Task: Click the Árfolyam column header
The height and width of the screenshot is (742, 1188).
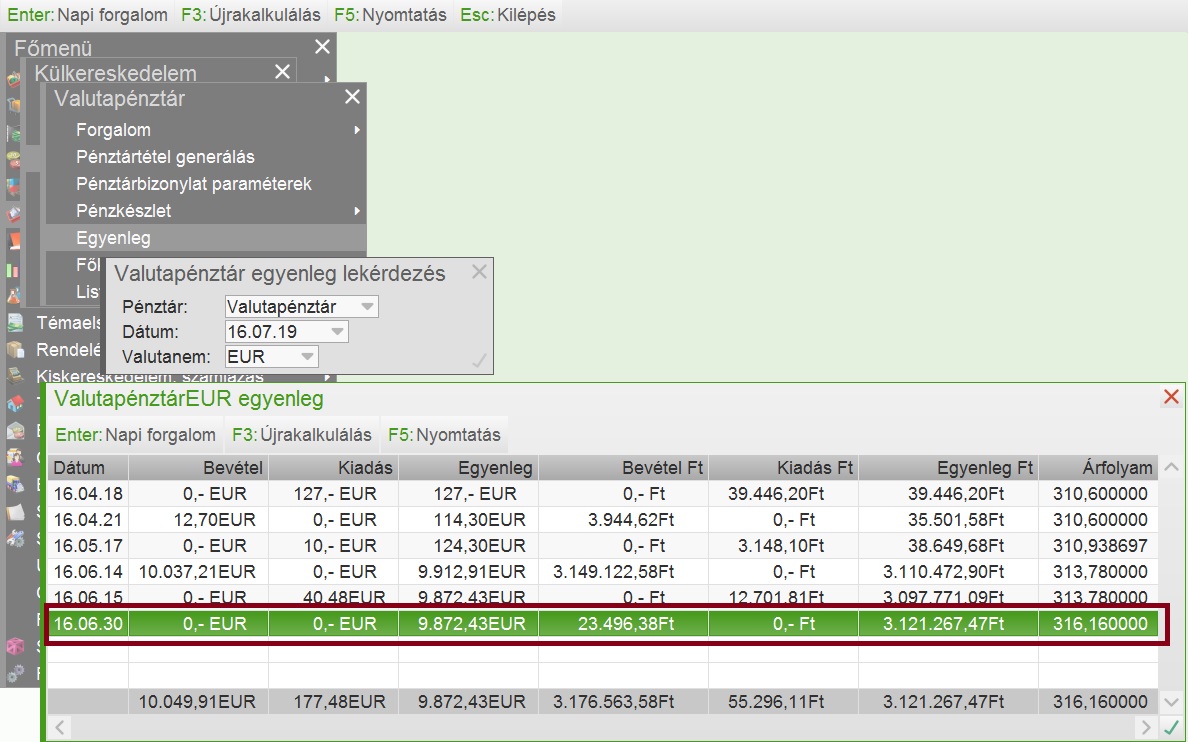Action: point(1099,468)
